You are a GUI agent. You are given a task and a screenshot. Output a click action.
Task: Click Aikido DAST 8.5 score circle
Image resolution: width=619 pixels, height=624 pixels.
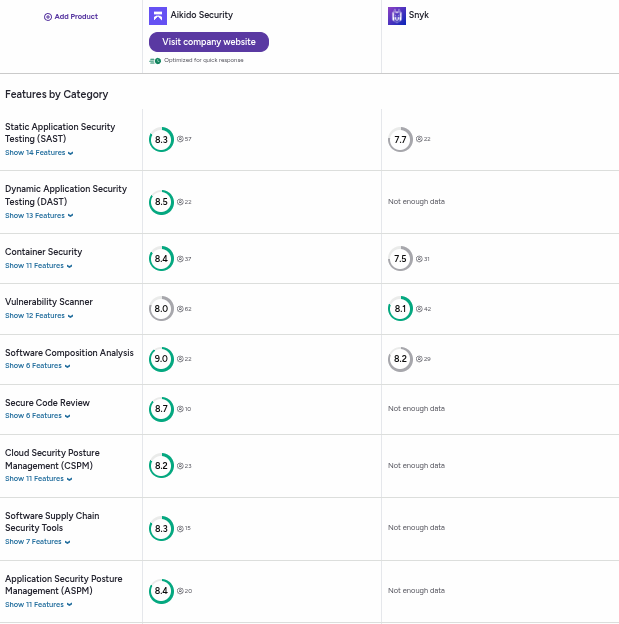point(161,202)
